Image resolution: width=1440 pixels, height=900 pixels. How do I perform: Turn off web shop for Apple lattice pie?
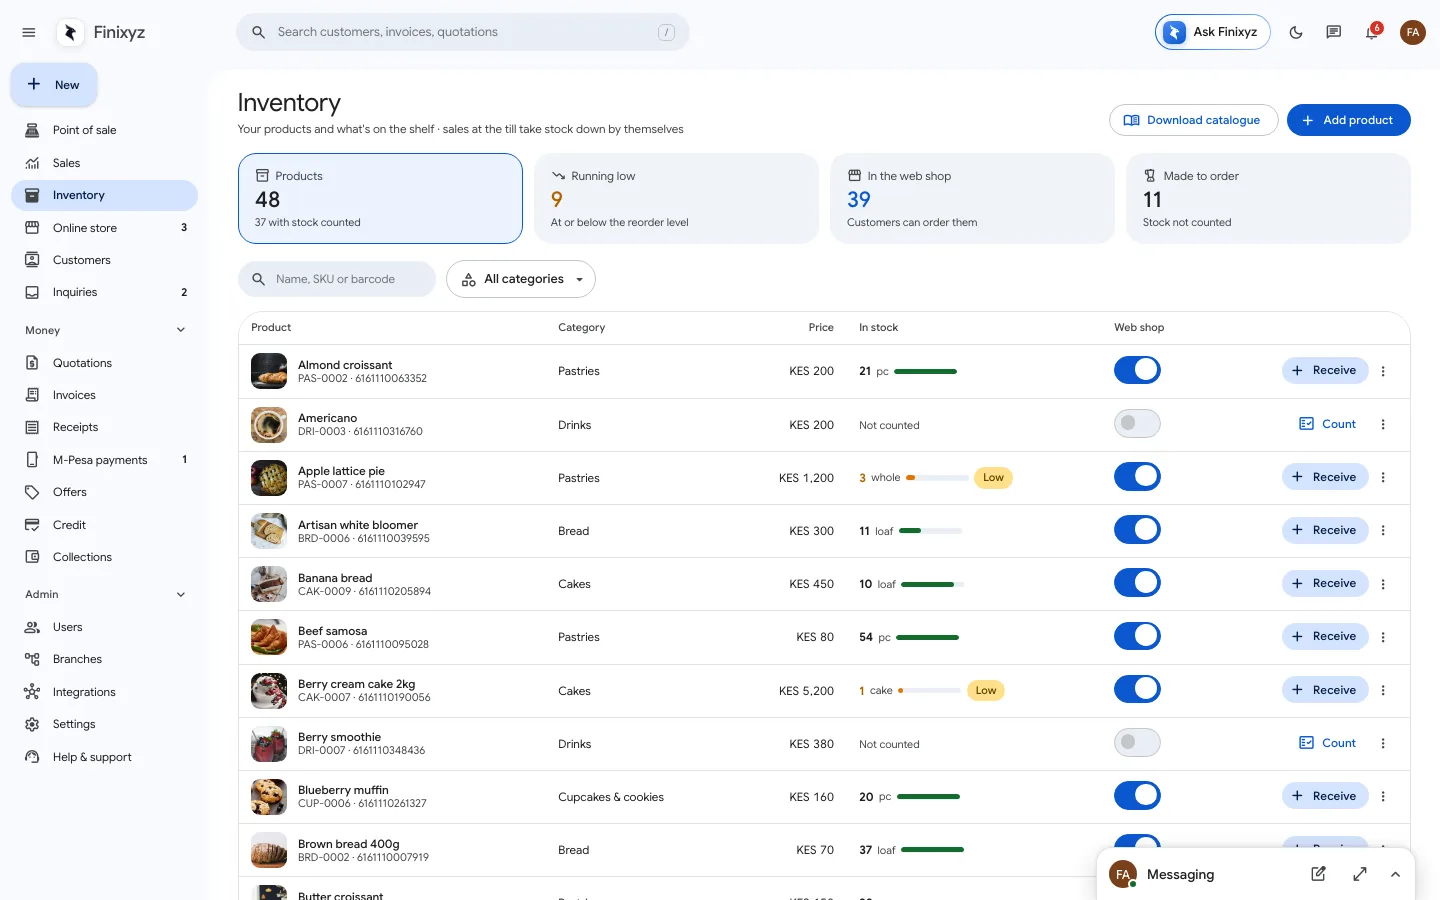(1137, 476)
